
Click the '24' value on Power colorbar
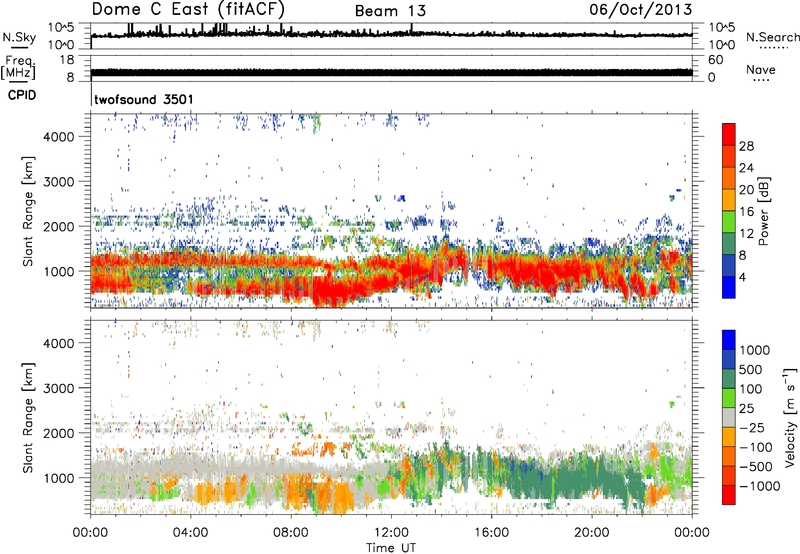[746, 168]
